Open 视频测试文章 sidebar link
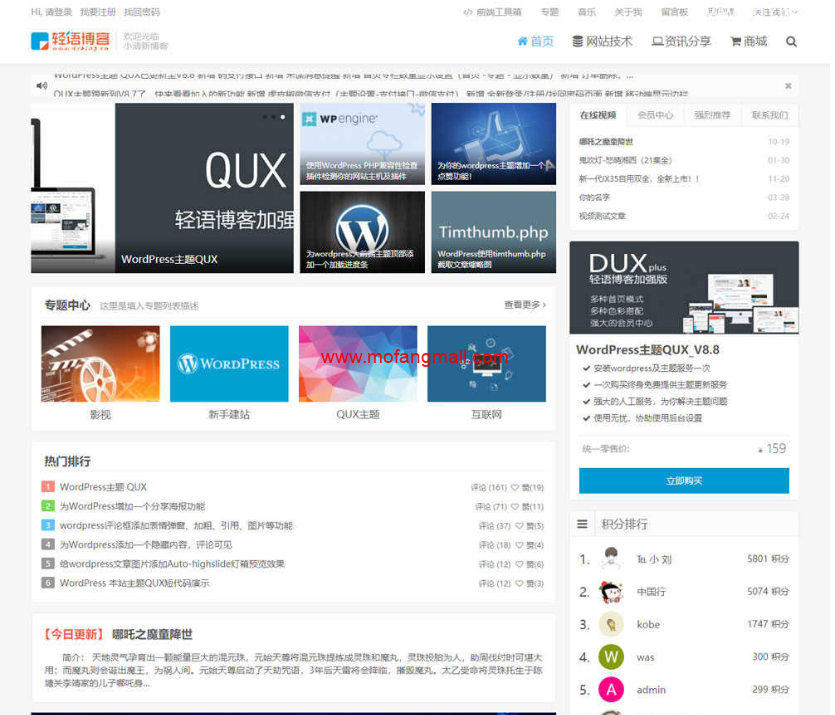The image size is (835, 715). point(602,216)
